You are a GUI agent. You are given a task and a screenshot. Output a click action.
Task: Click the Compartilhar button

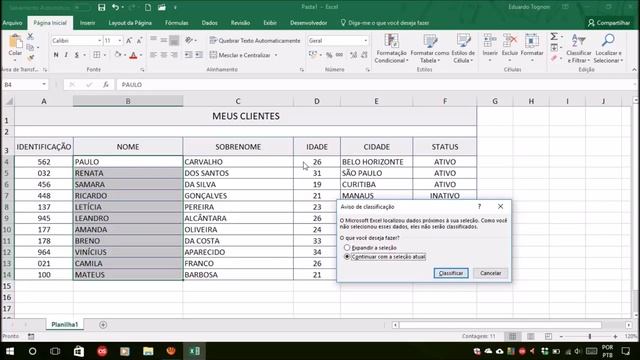[609, 23]
